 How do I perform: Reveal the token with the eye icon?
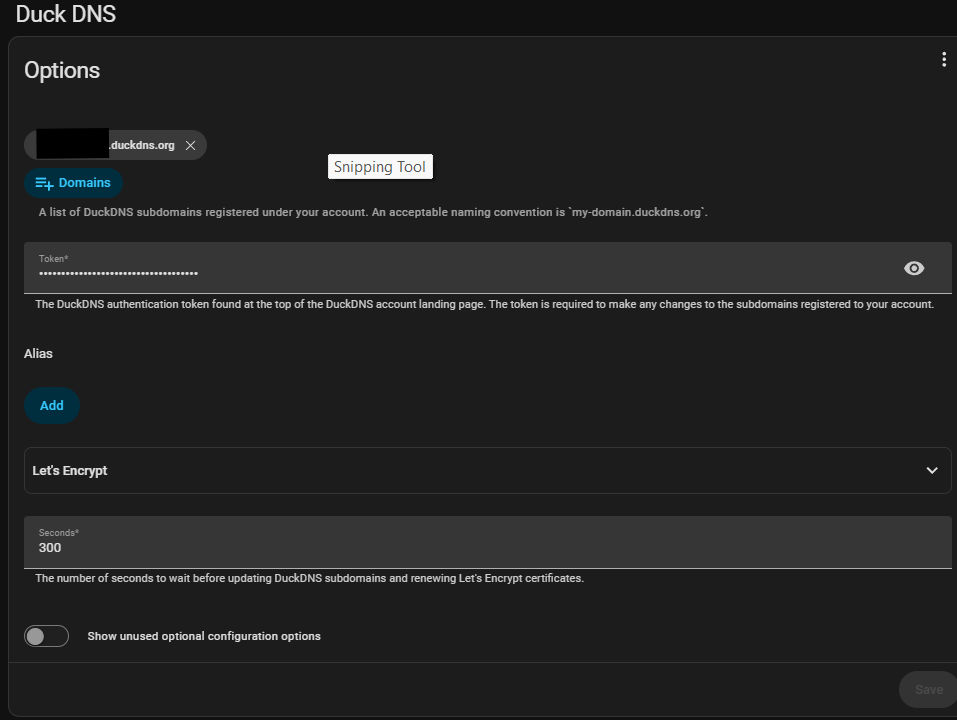pyautogui.click(x=914, y=268)
